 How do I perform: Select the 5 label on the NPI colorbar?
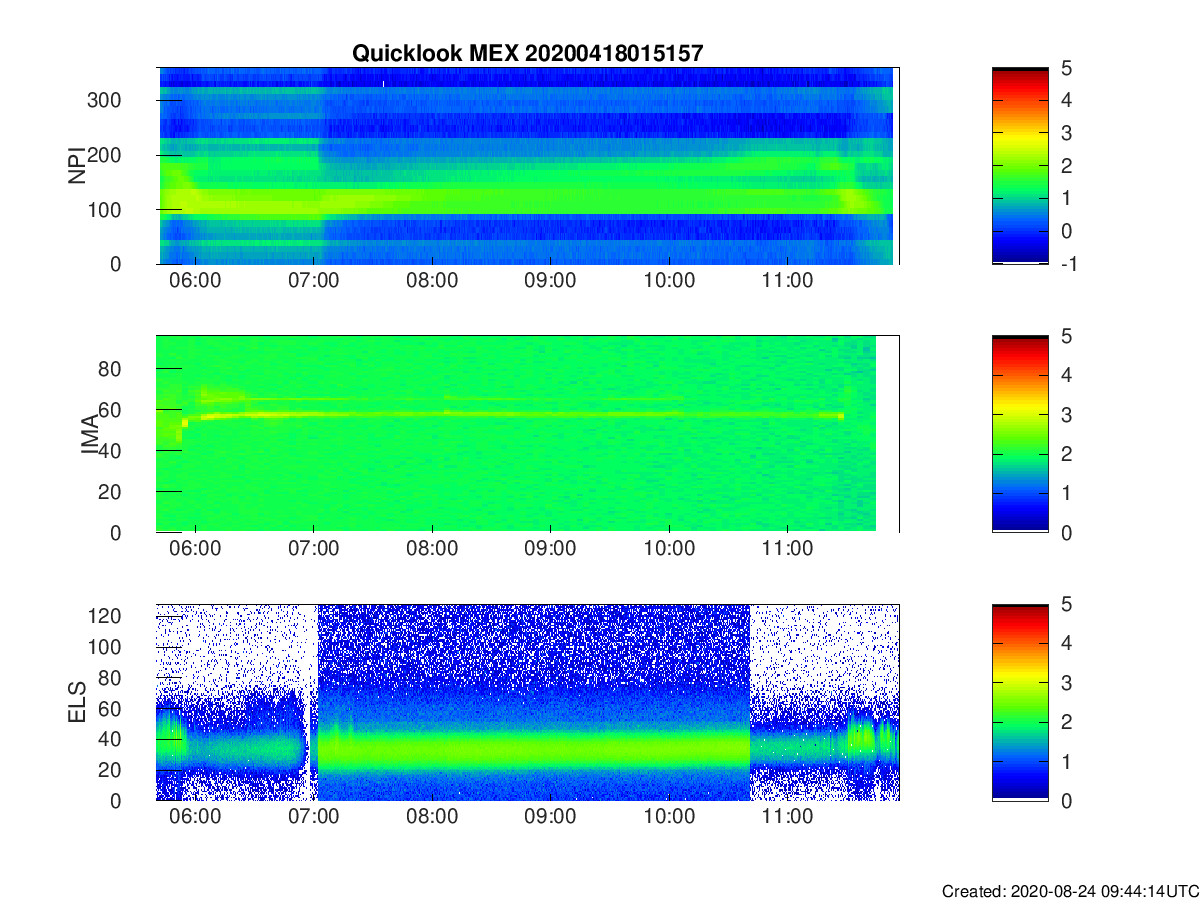click(x=1066, y=68)
